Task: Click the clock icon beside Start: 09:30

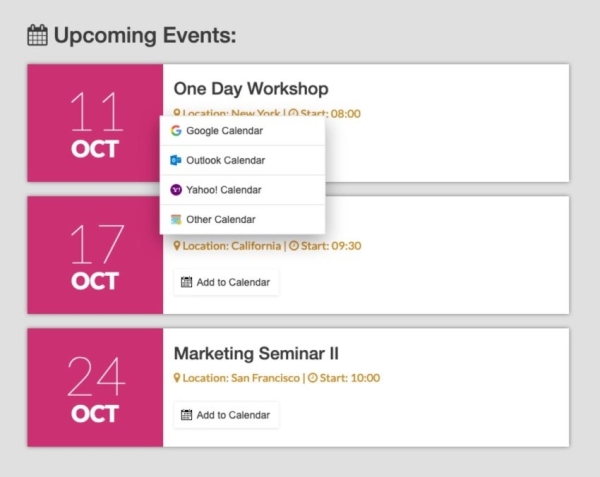Action: (294, 246)
